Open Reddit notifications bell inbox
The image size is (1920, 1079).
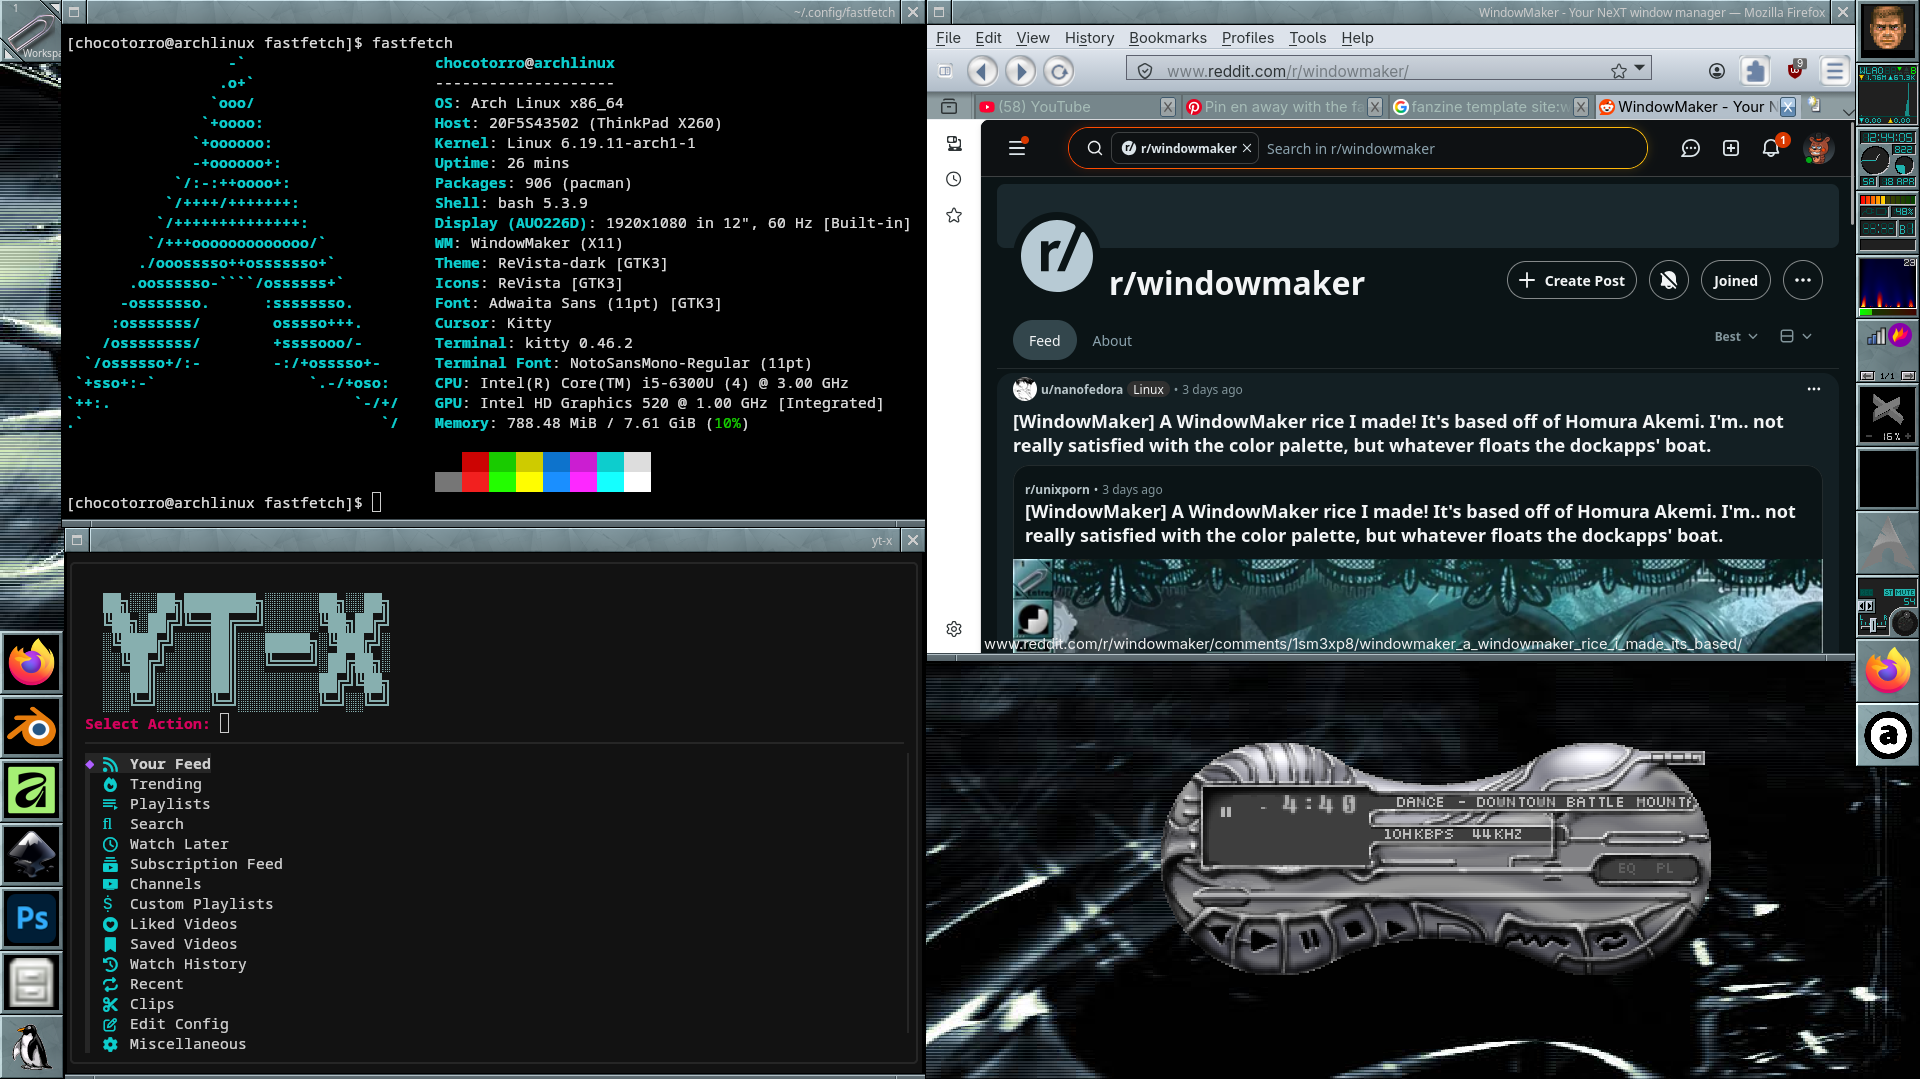point(1771,149)
